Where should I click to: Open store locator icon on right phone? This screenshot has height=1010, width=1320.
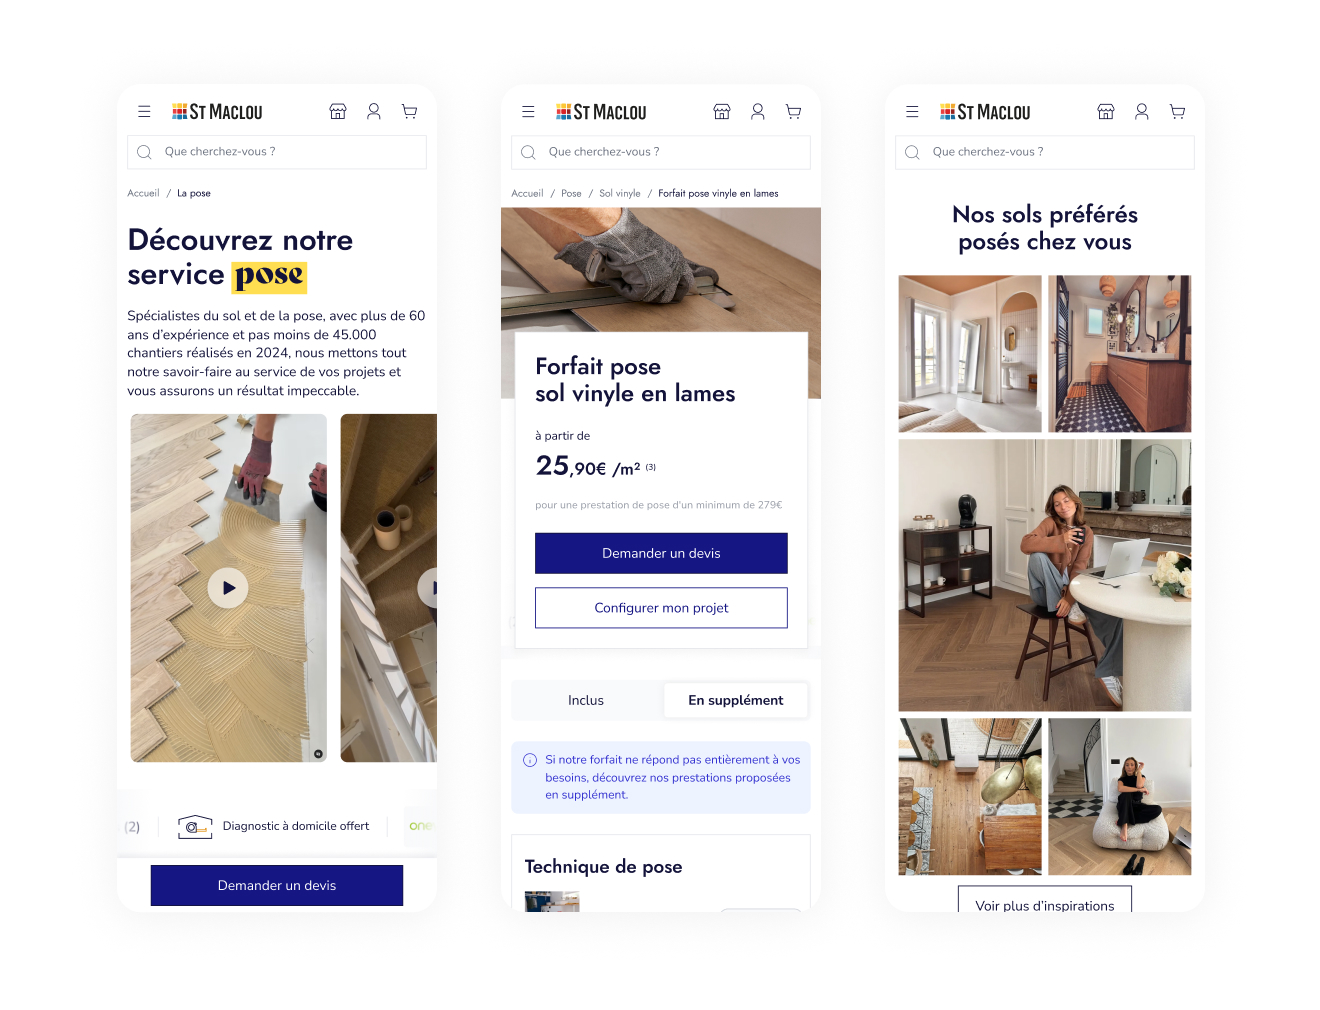click(x=1106, y=112)
